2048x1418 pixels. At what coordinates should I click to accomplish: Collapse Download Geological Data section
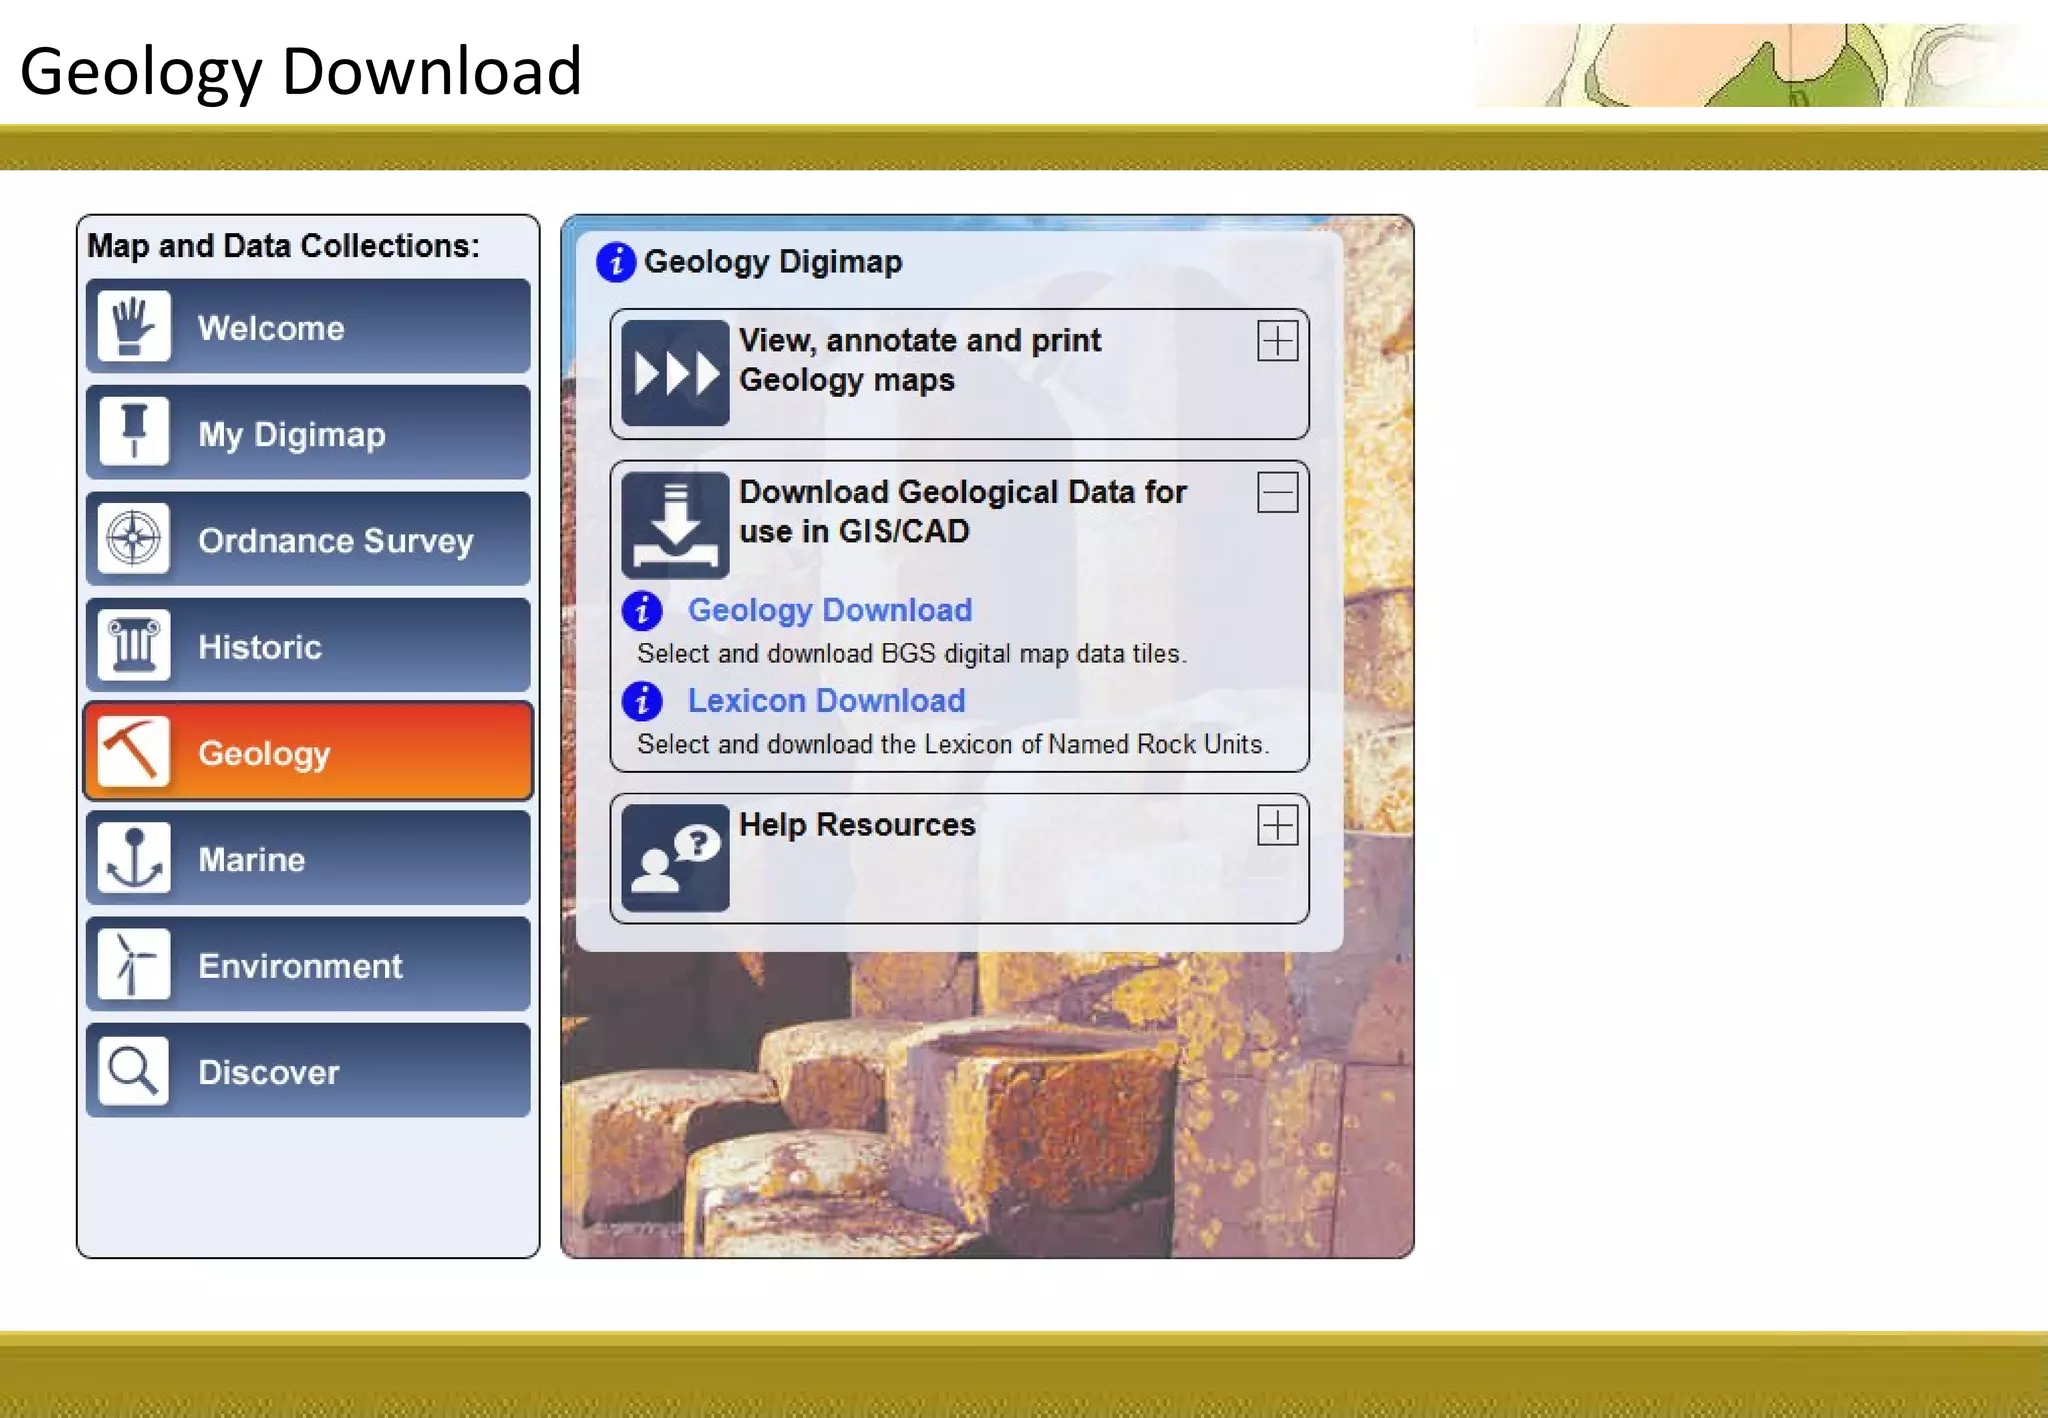tap(1277, 493)
